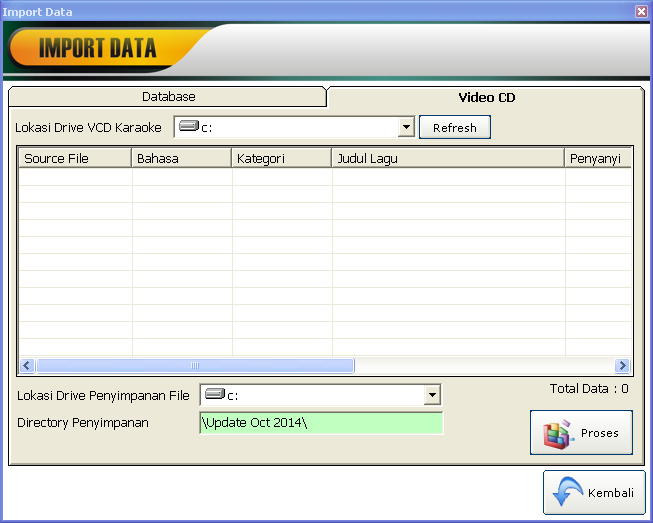Screen dimensions: 653x523
Task: Click the Bahasa column header
Action: [182, 158]
